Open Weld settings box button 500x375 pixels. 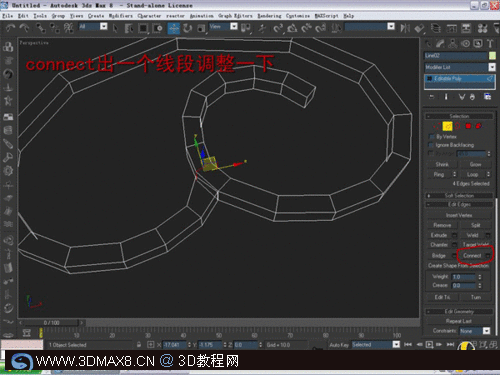tap(488, 235)
